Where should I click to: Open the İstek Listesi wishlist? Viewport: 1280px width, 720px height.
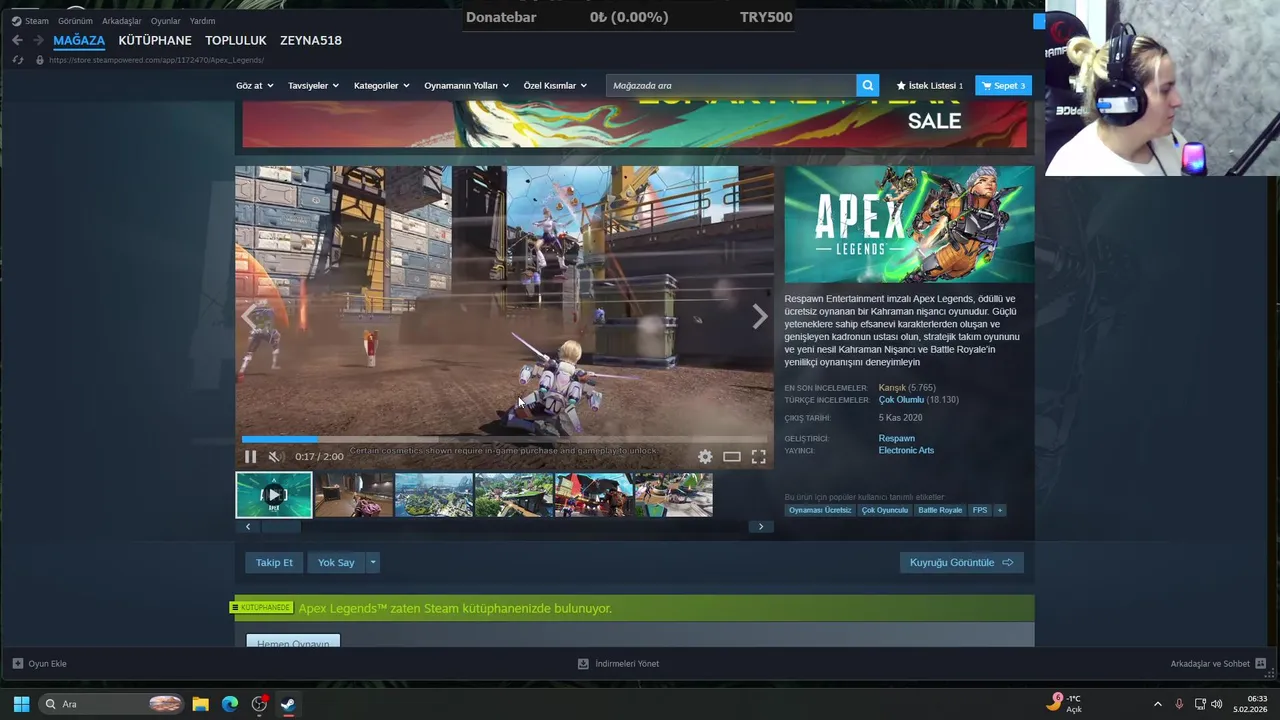[x=930, y=85]
